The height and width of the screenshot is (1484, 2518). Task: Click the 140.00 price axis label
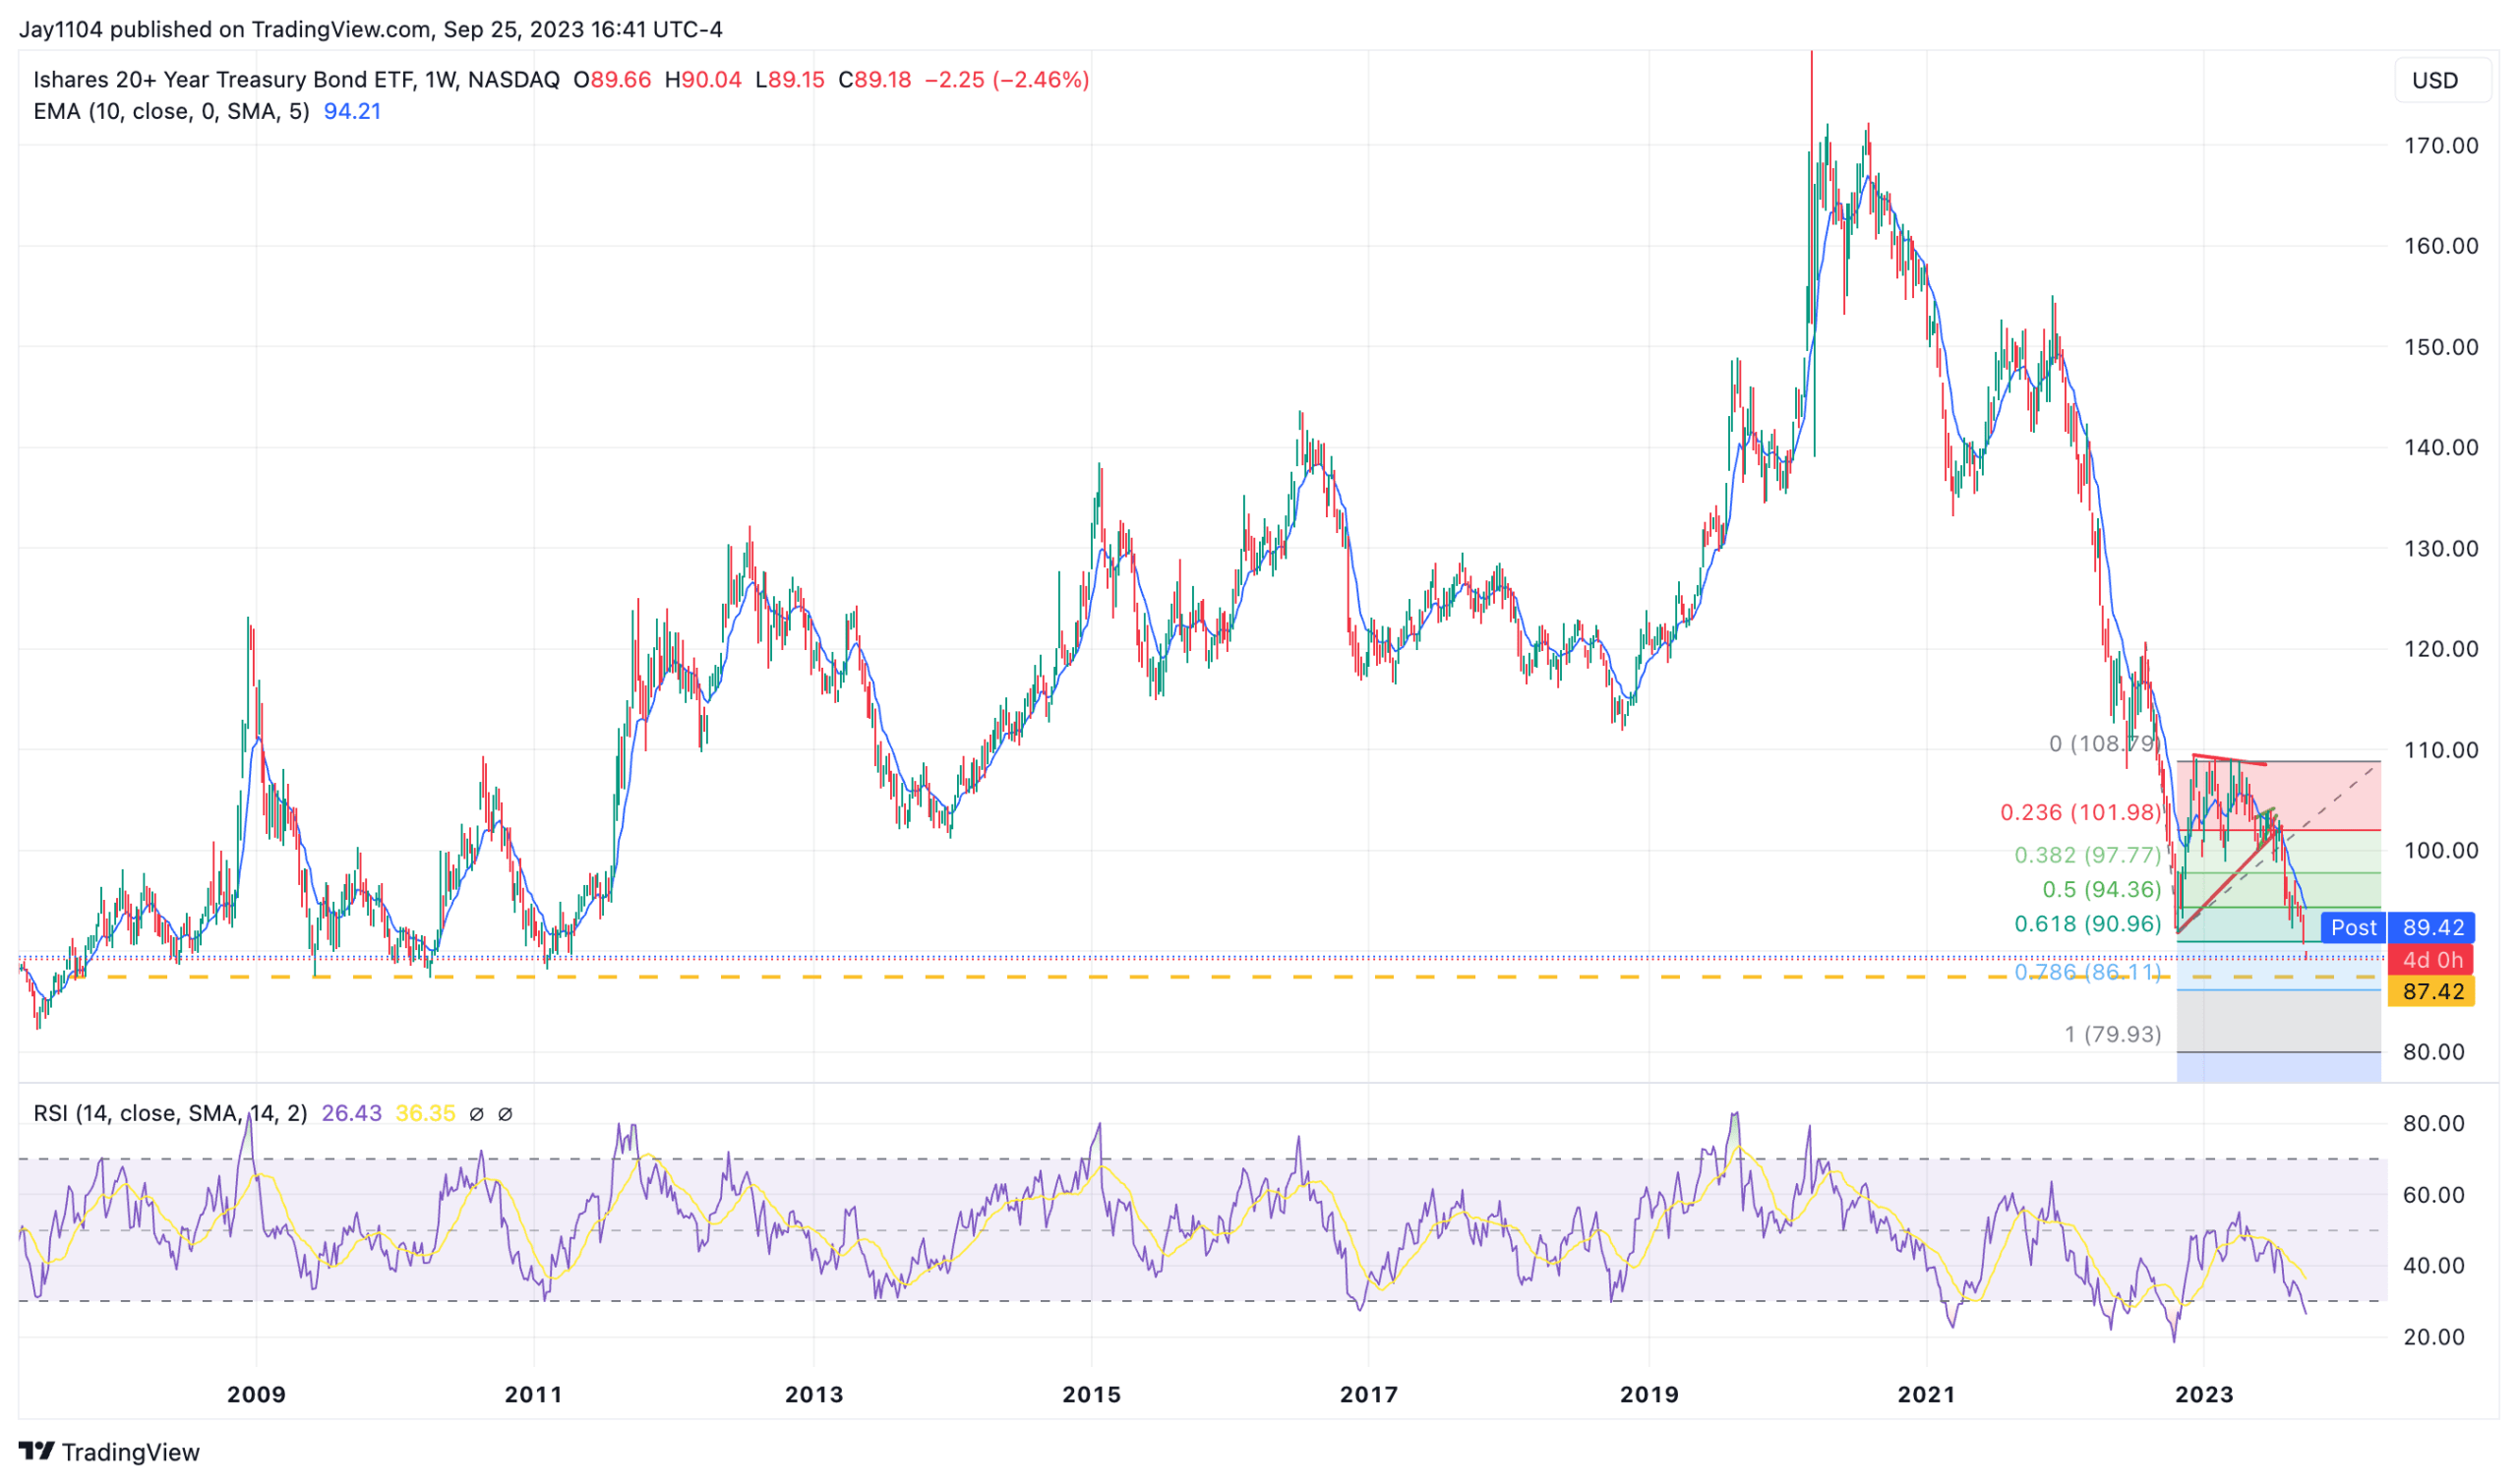tap(2440, 447)
